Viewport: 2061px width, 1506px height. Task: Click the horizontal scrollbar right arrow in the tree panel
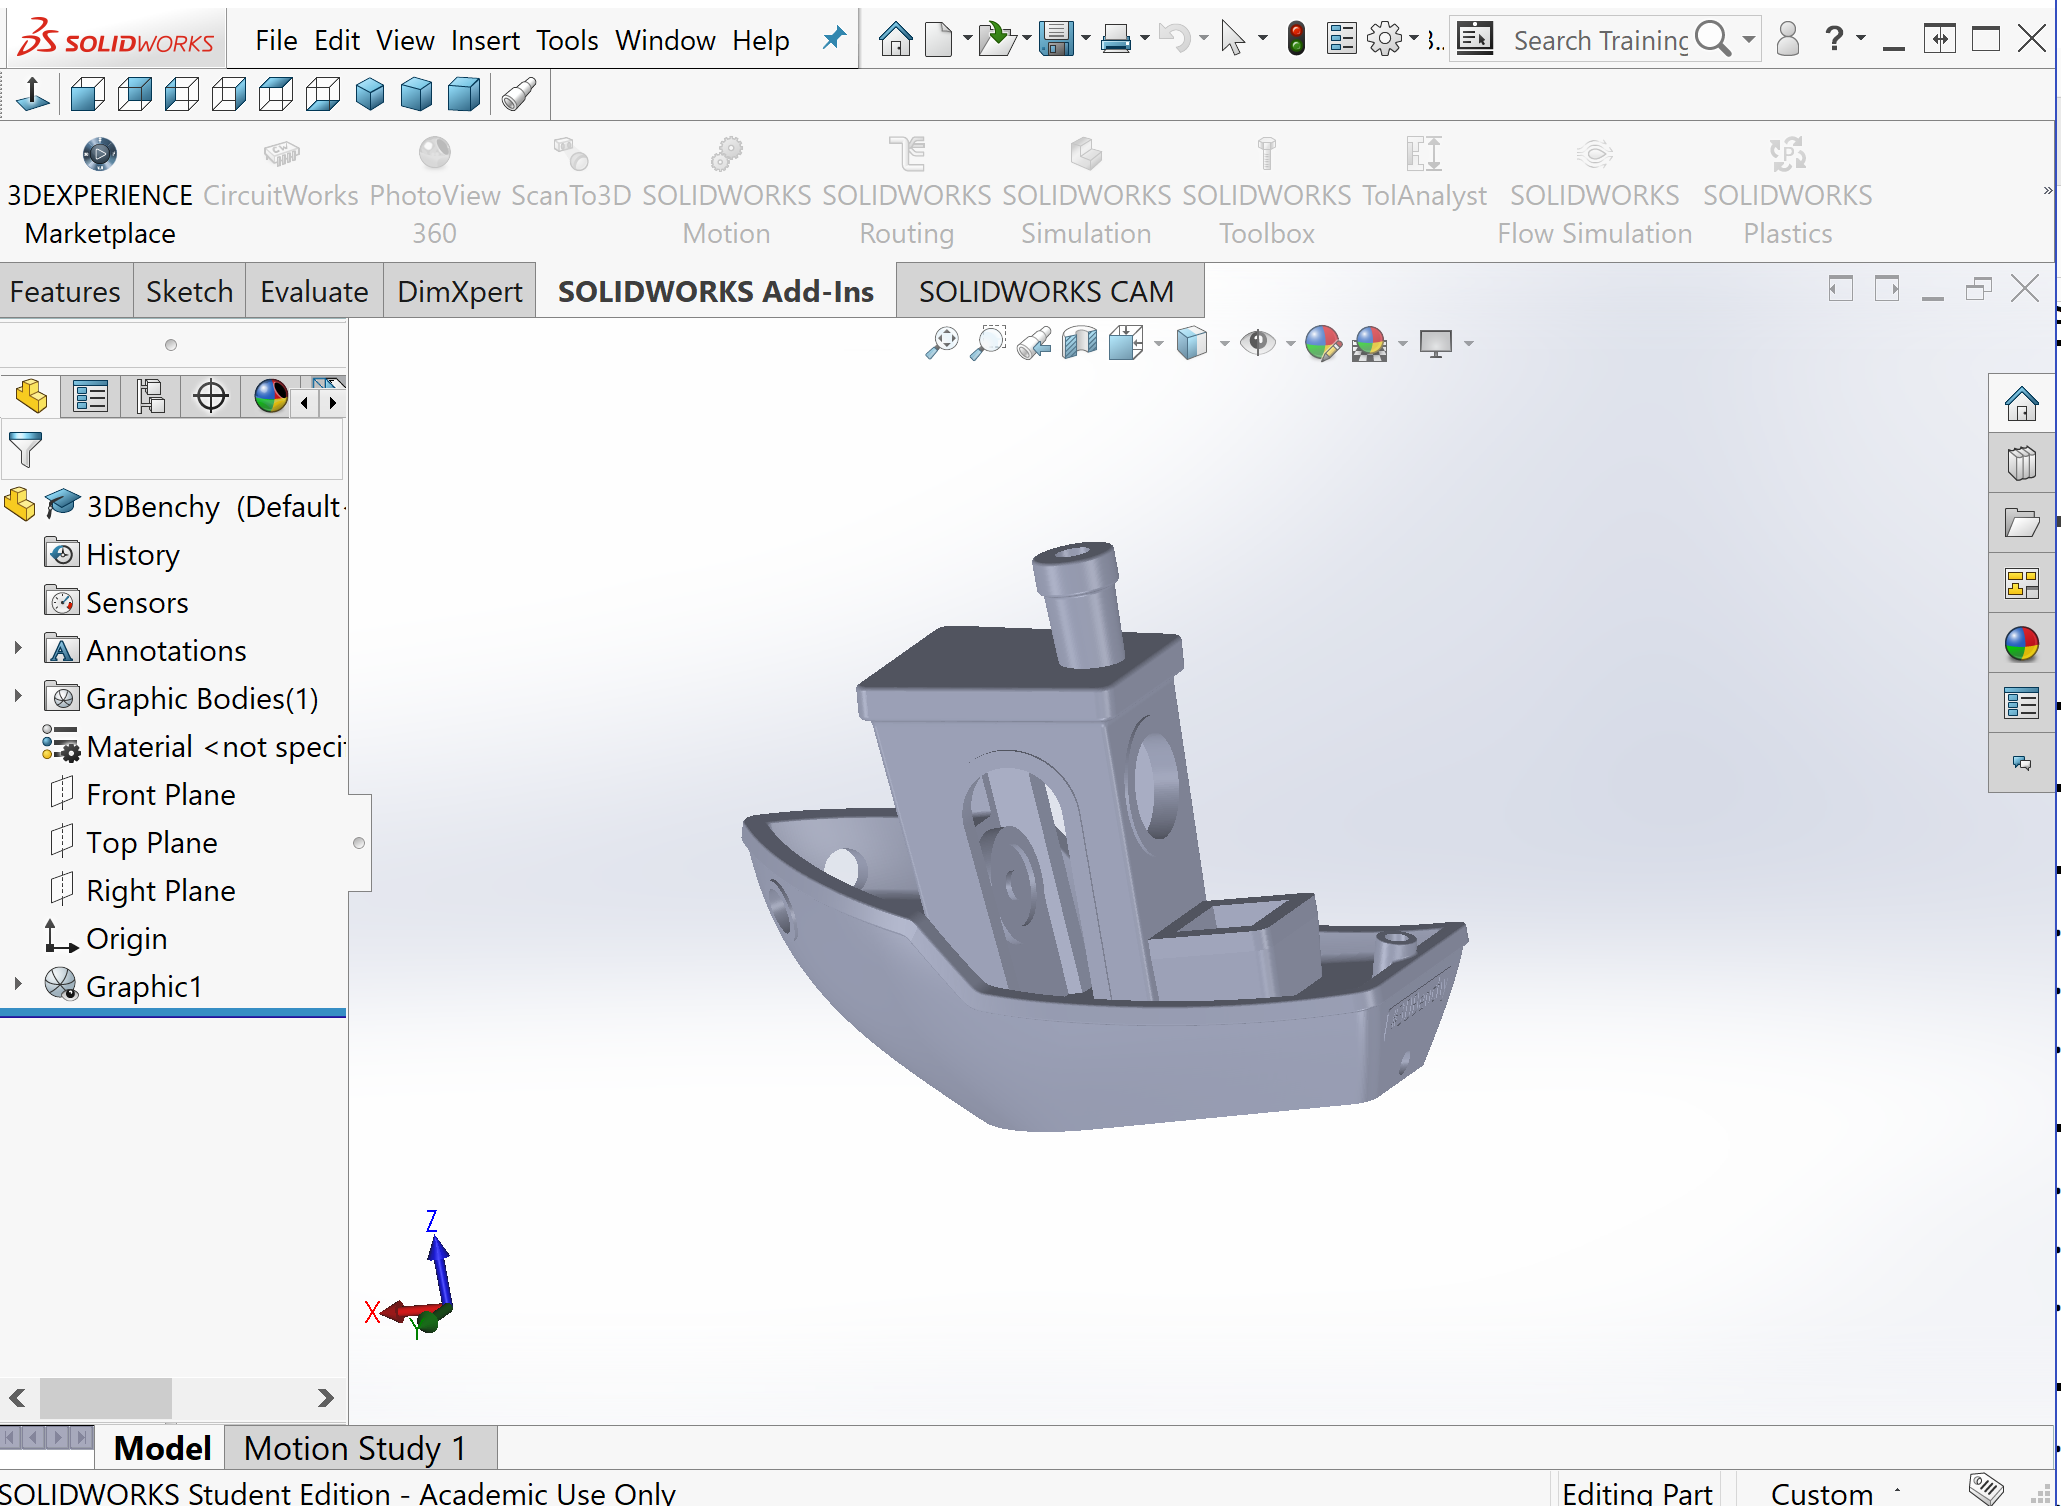coord(325,1398)
